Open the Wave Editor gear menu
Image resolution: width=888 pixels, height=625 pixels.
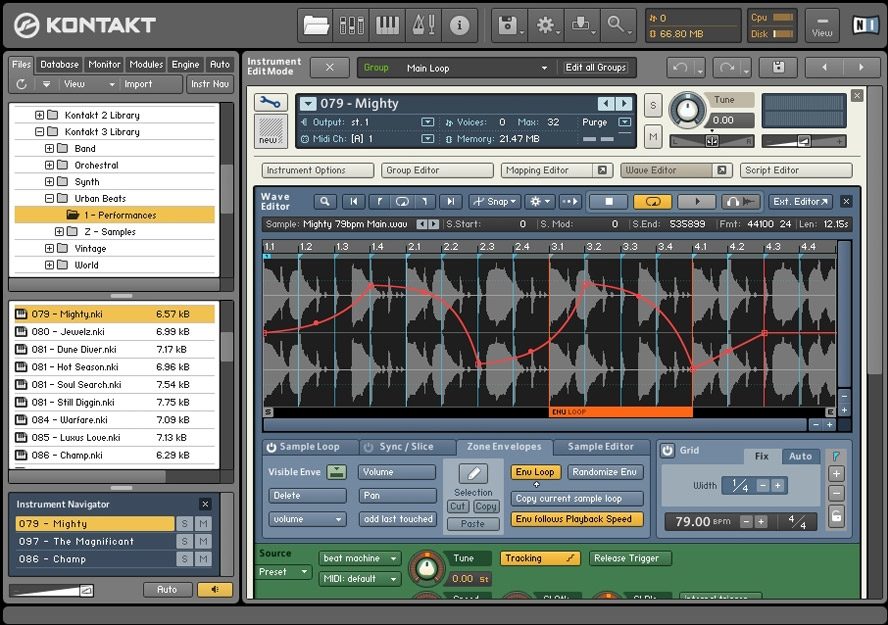(540, 202)
